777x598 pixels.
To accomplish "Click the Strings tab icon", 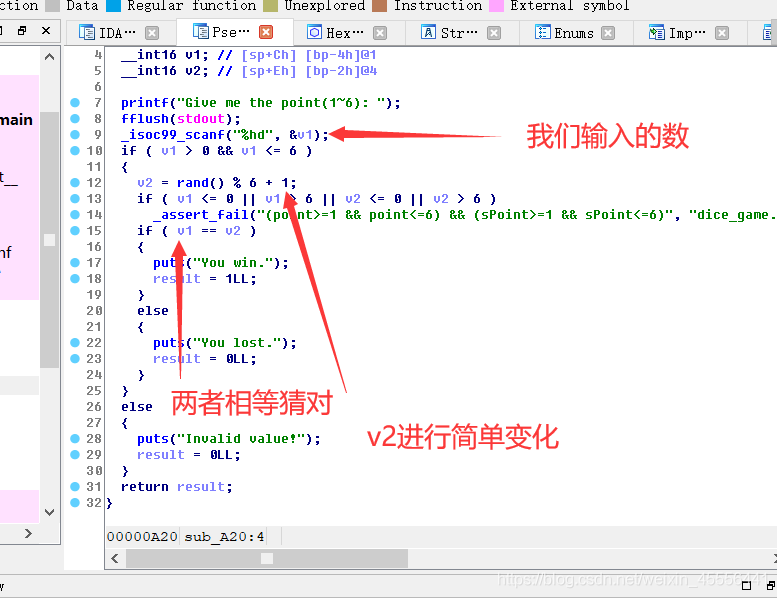I will click(x=428, y=33).
